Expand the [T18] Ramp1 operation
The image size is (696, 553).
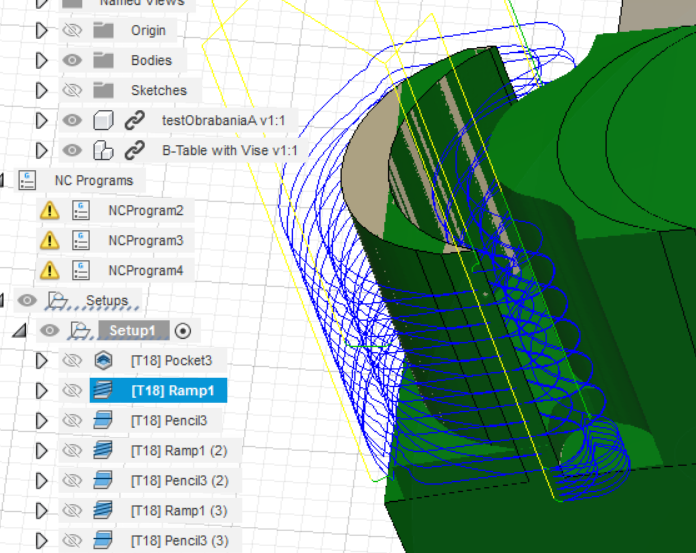click(x=41, y=391)
